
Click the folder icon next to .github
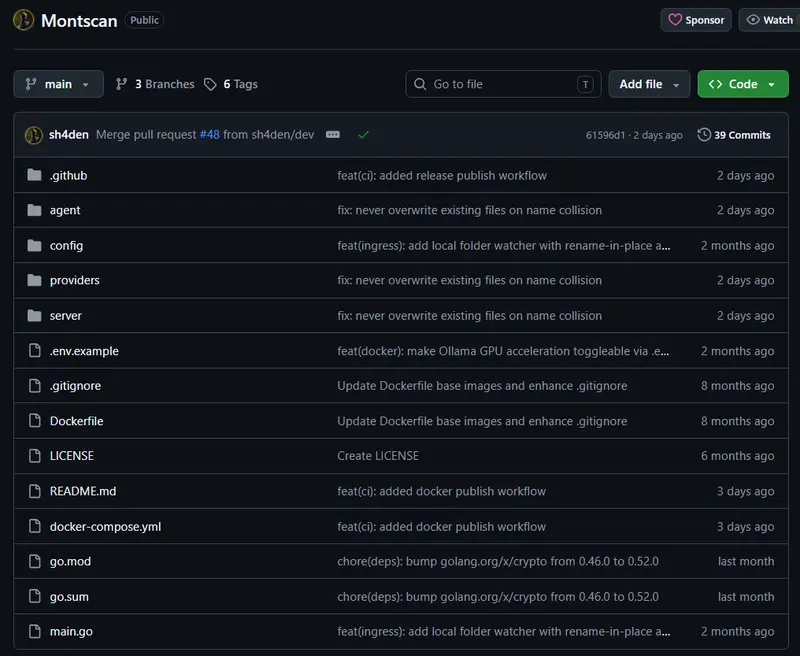pos(34,175)
